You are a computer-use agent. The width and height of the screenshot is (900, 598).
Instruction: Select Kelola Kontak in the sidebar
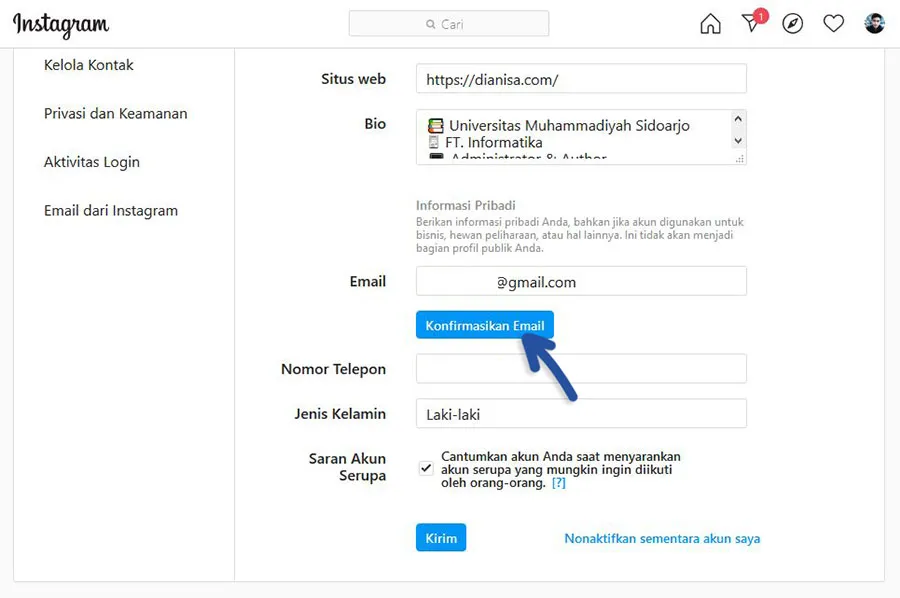88,64
